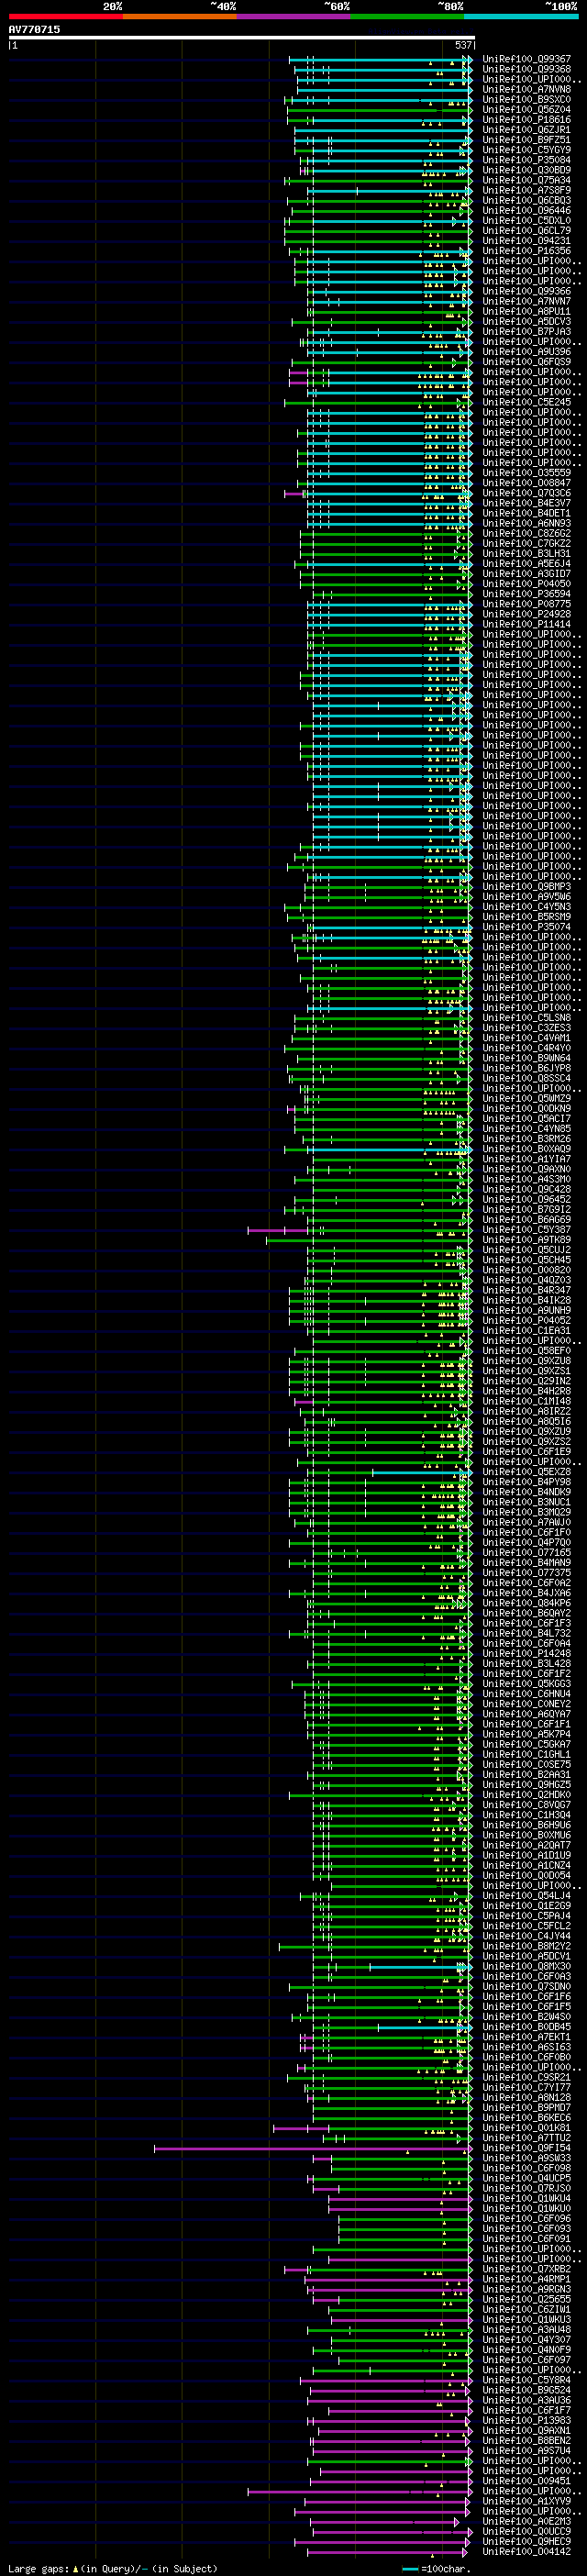Select hit label UniRef100_C5LSN8

click(x=526, y=1018)
